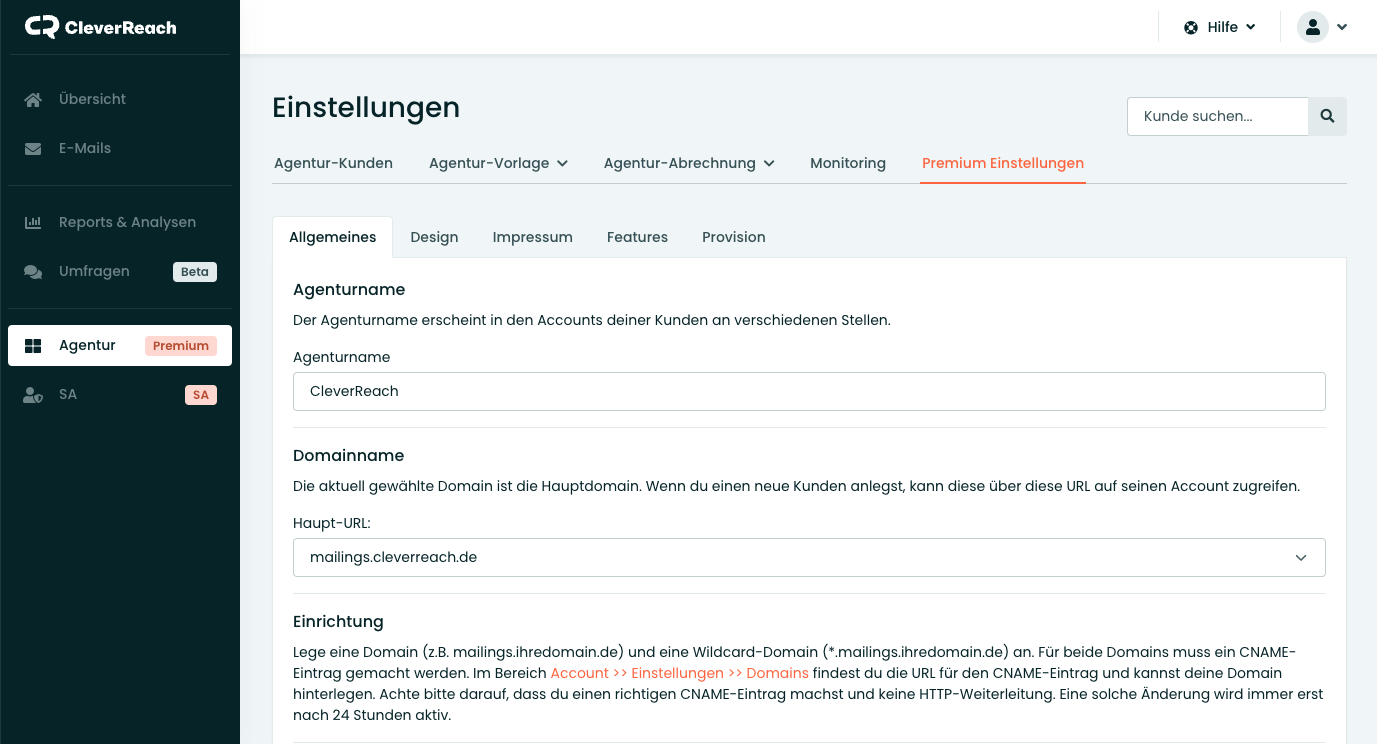Click the Einrichtung section heading

[338, 621]
